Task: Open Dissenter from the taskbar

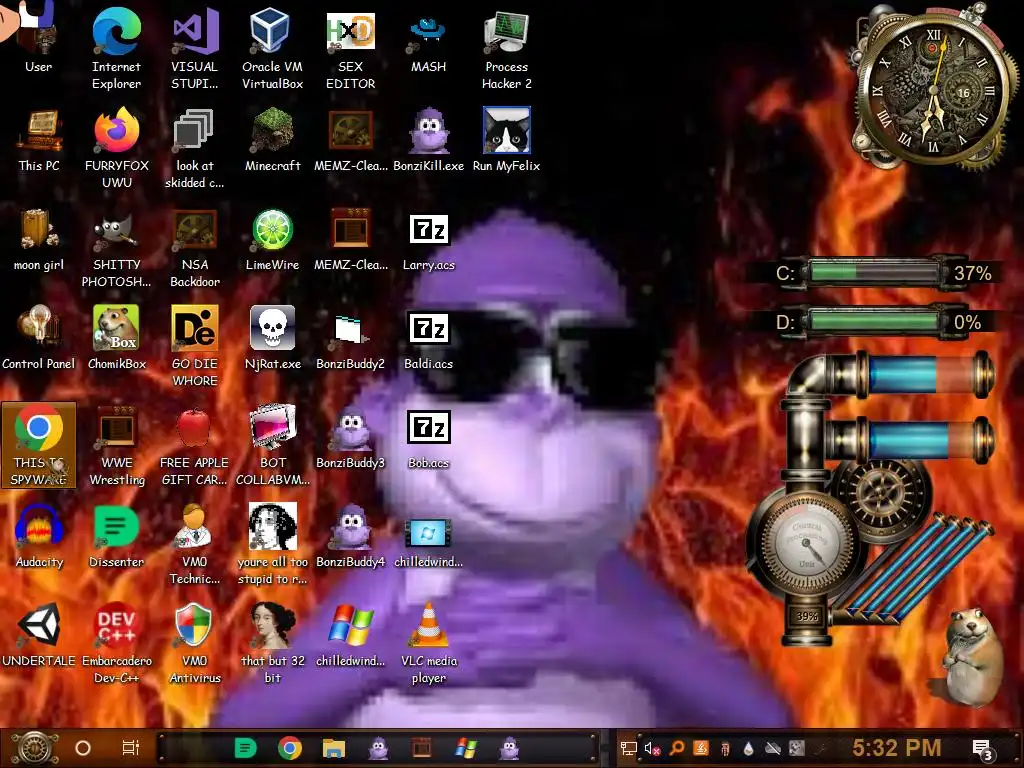Action: point(246,748)
